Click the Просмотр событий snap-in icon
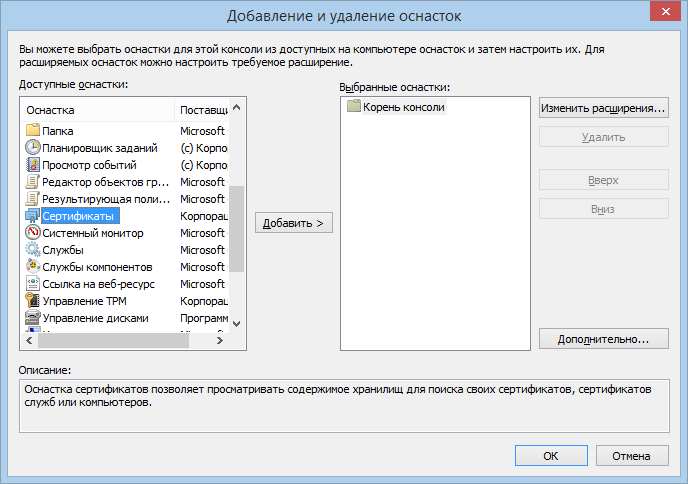Viewport: 688px width, 484px height. (32, 165)
